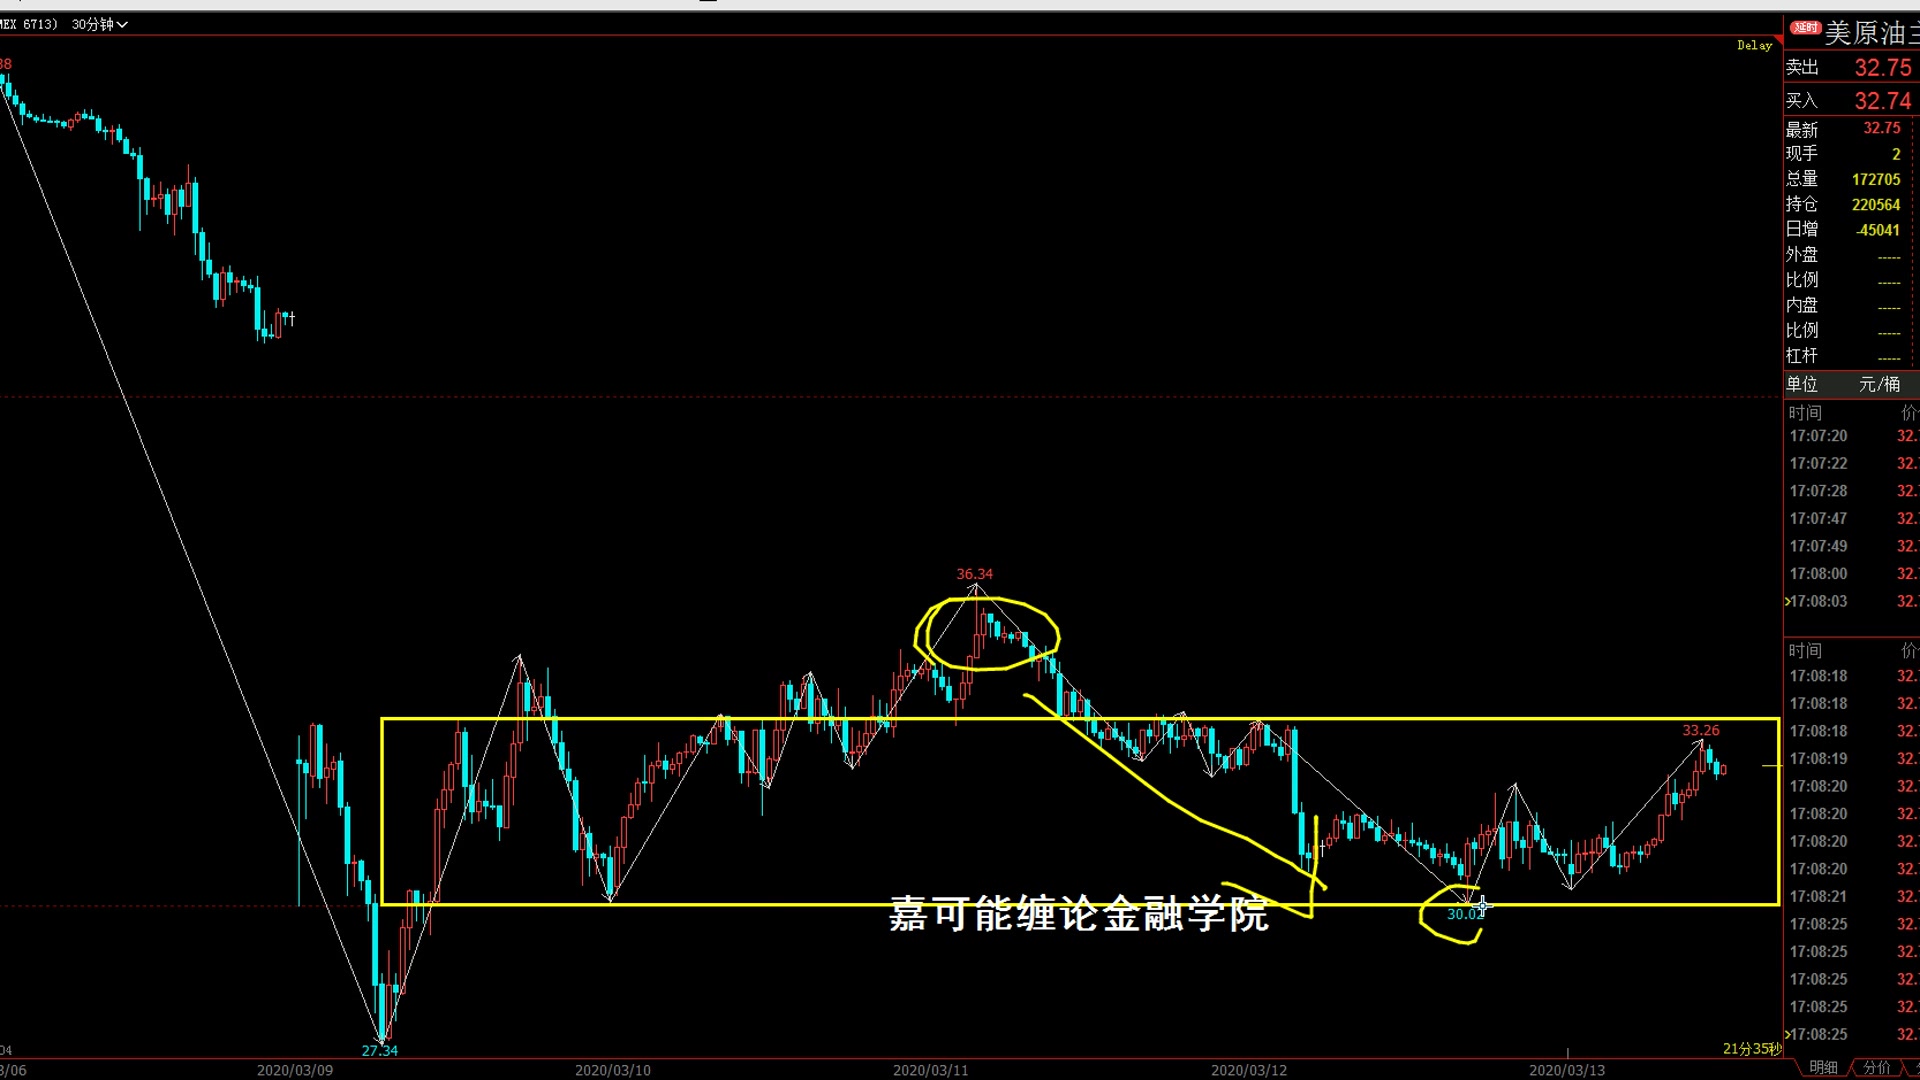1920x1080 pixels.
Task: Select the 17:08:21 tick row
Action: pos(1818,896)
